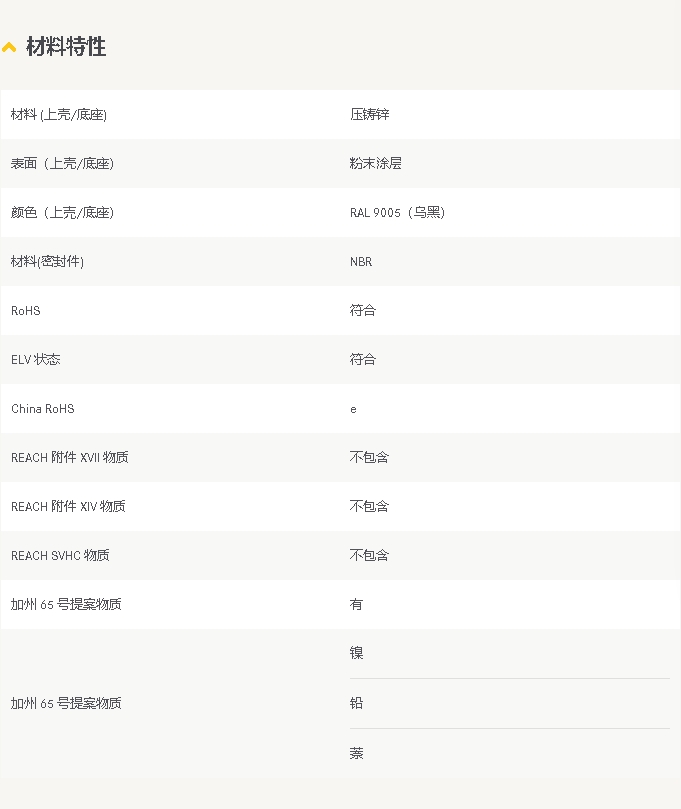Select the 表面 (上壳/底座) label
The height and width of the screenshot is (809, 681).
click(x=62, y=164)
